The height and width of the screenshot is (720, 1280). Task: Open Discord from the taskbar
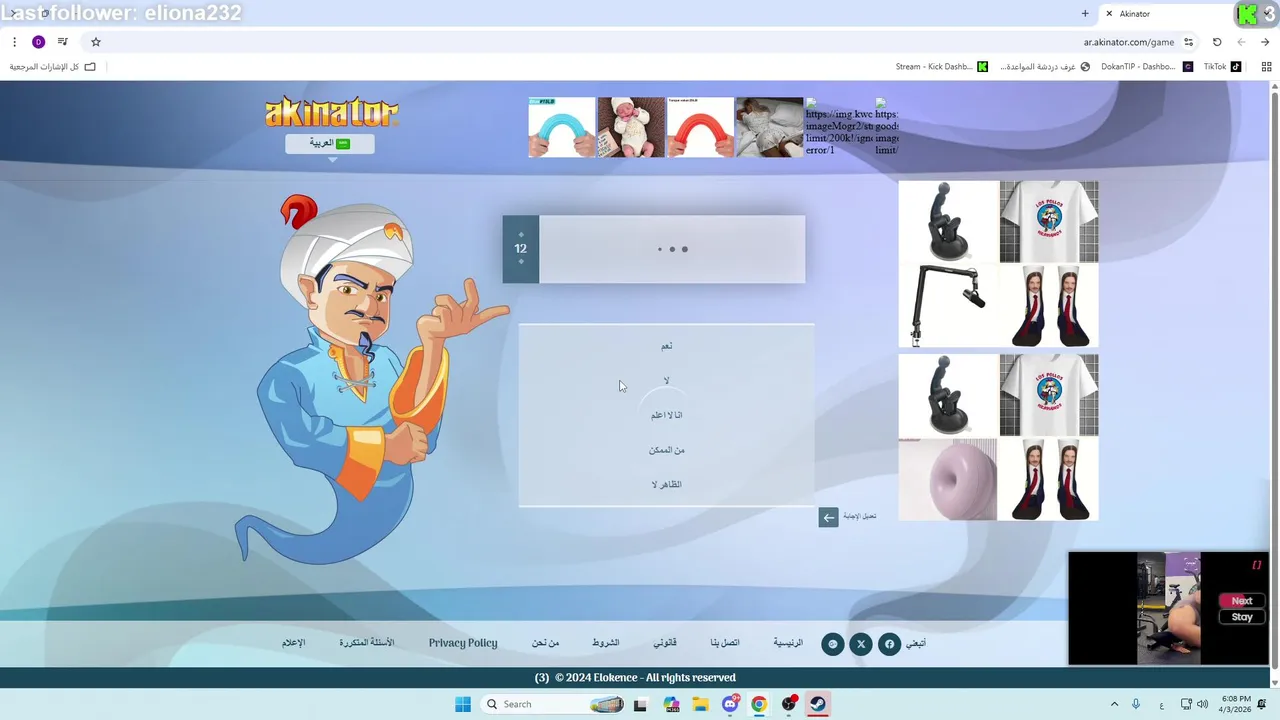click(x=730, y=704)
